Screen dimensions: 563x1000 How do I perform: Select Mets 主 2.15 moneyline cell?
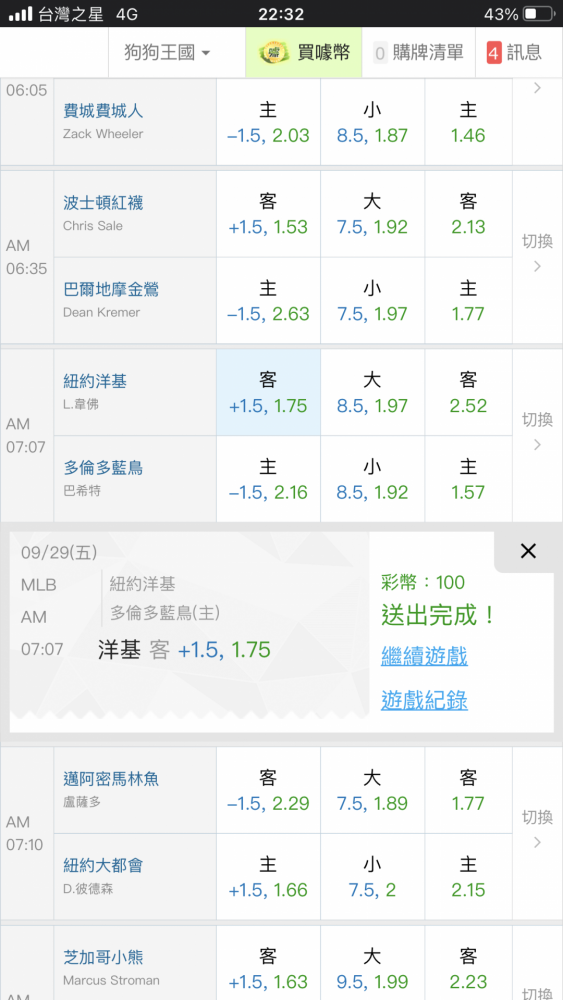point(469,877)
